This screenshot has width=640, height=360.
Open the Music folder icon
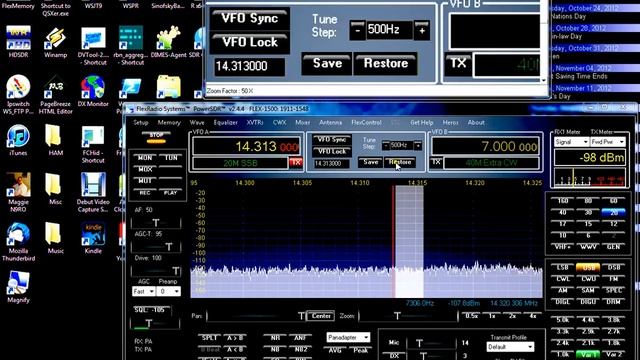pyautogui.click(x=56, y=238)
